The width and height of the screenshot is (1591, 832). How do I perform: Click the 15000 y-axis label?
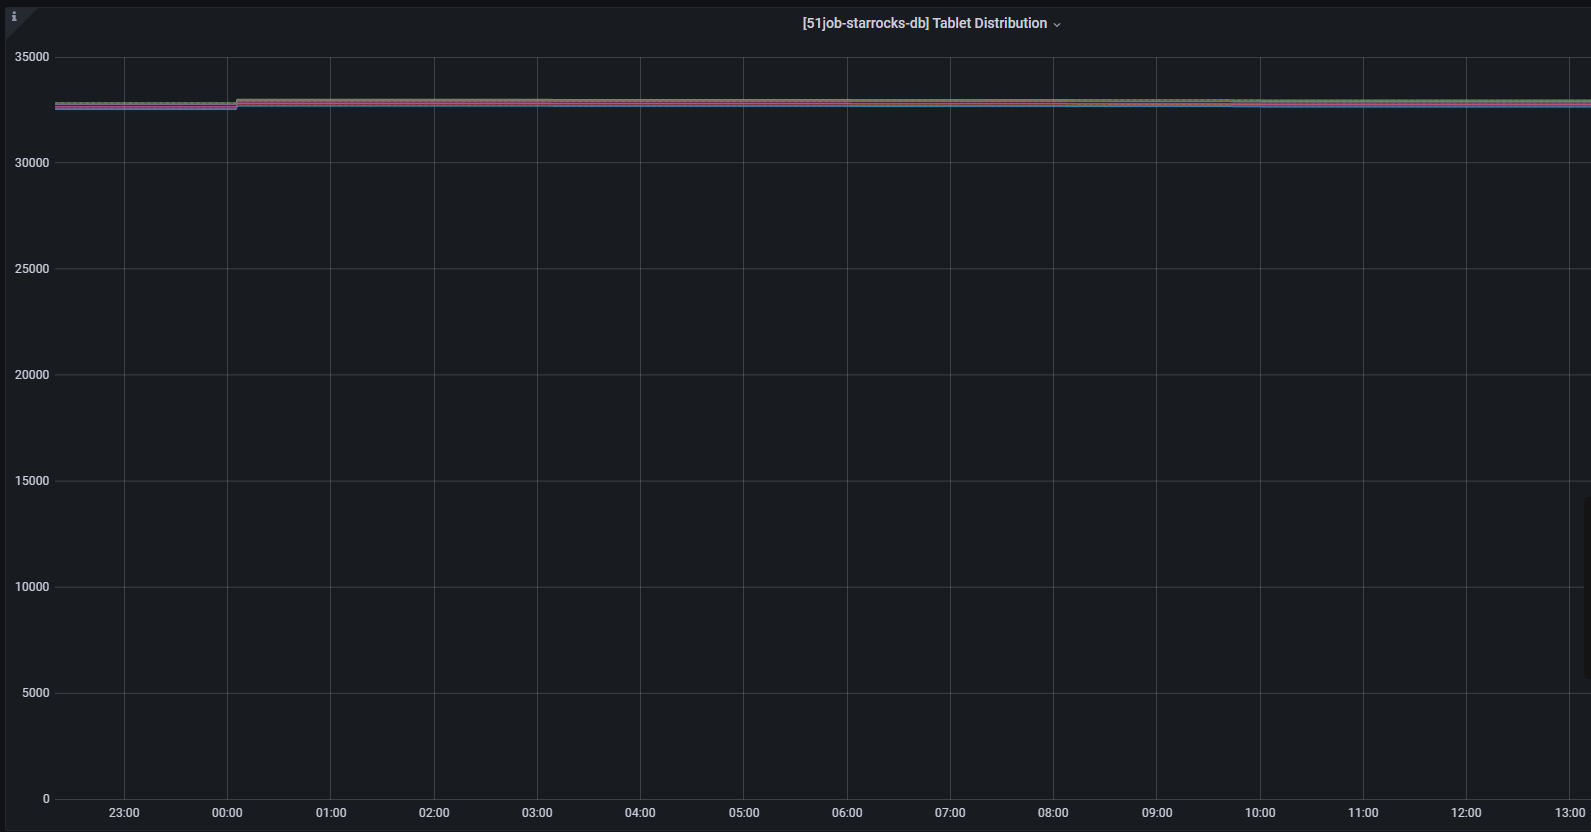(x=32, y=481)
